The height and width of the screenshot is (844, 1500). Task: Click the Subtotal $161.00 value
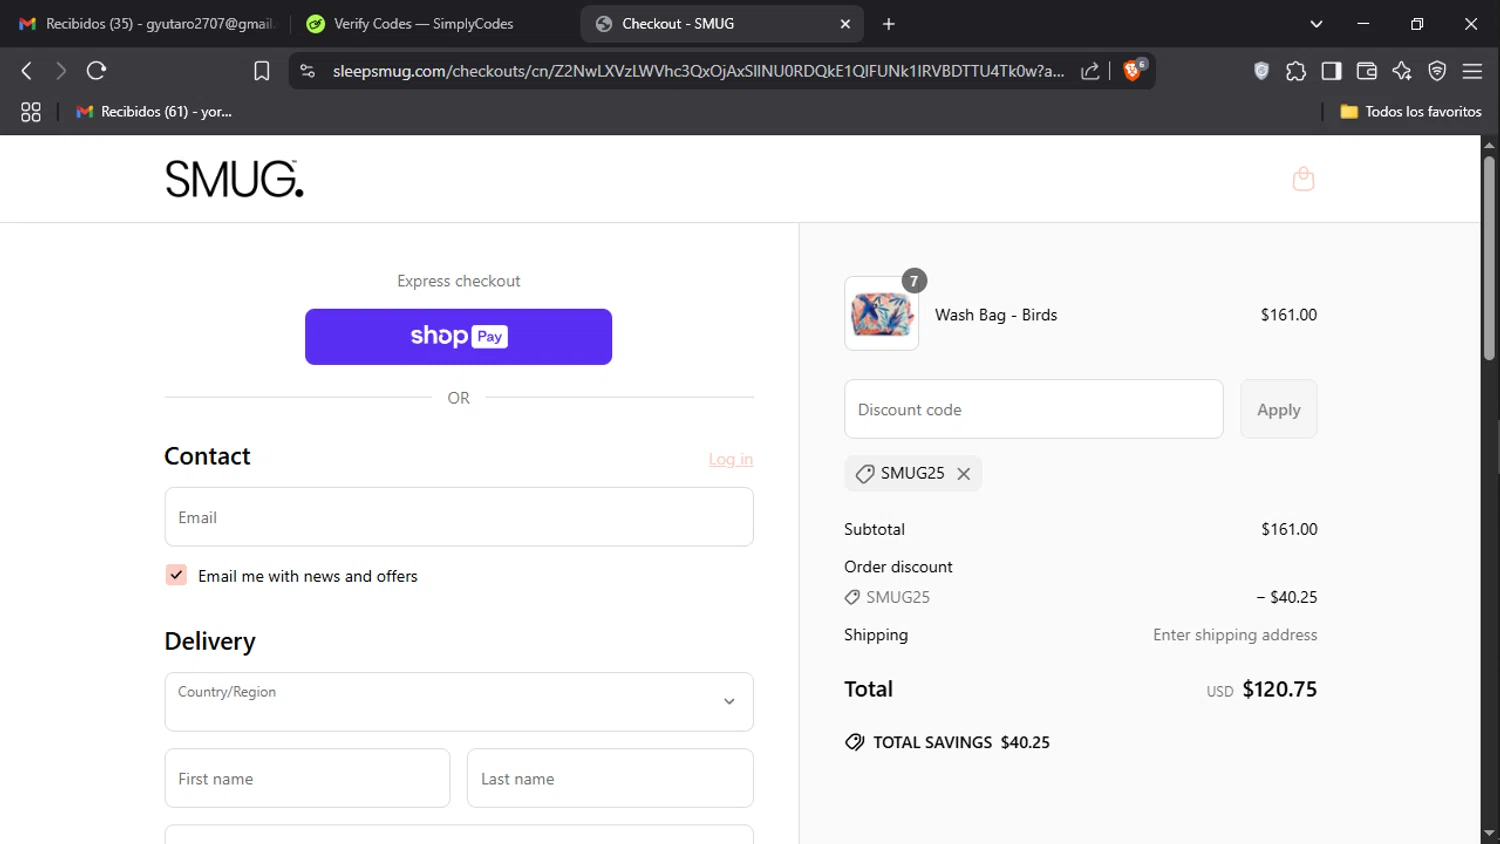1289,529
